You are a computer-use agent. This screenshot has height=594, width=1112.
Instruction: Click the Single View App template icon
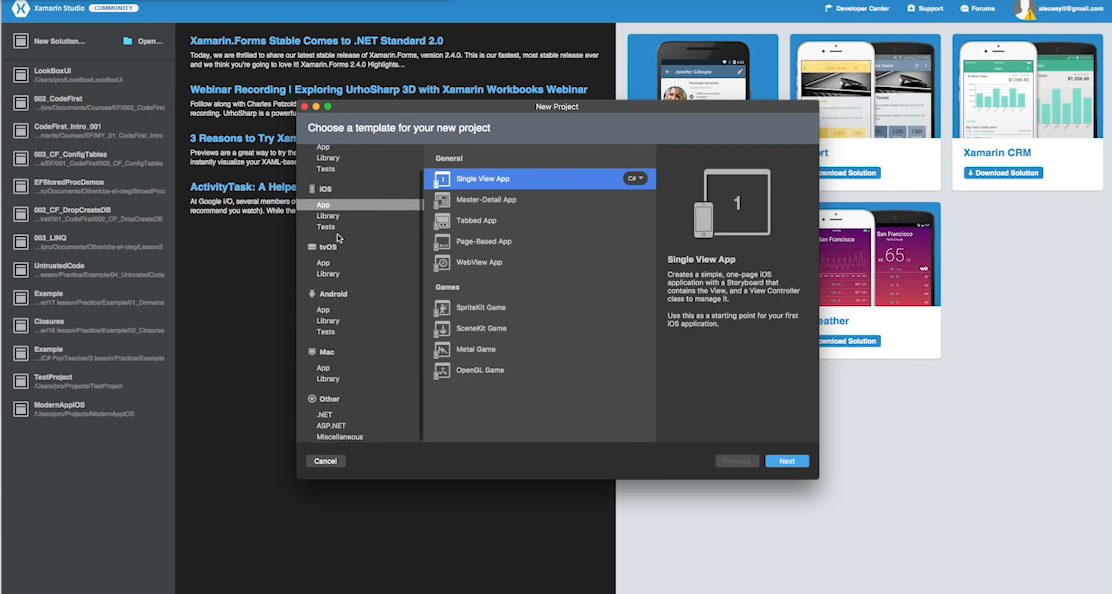click(442, 179)
